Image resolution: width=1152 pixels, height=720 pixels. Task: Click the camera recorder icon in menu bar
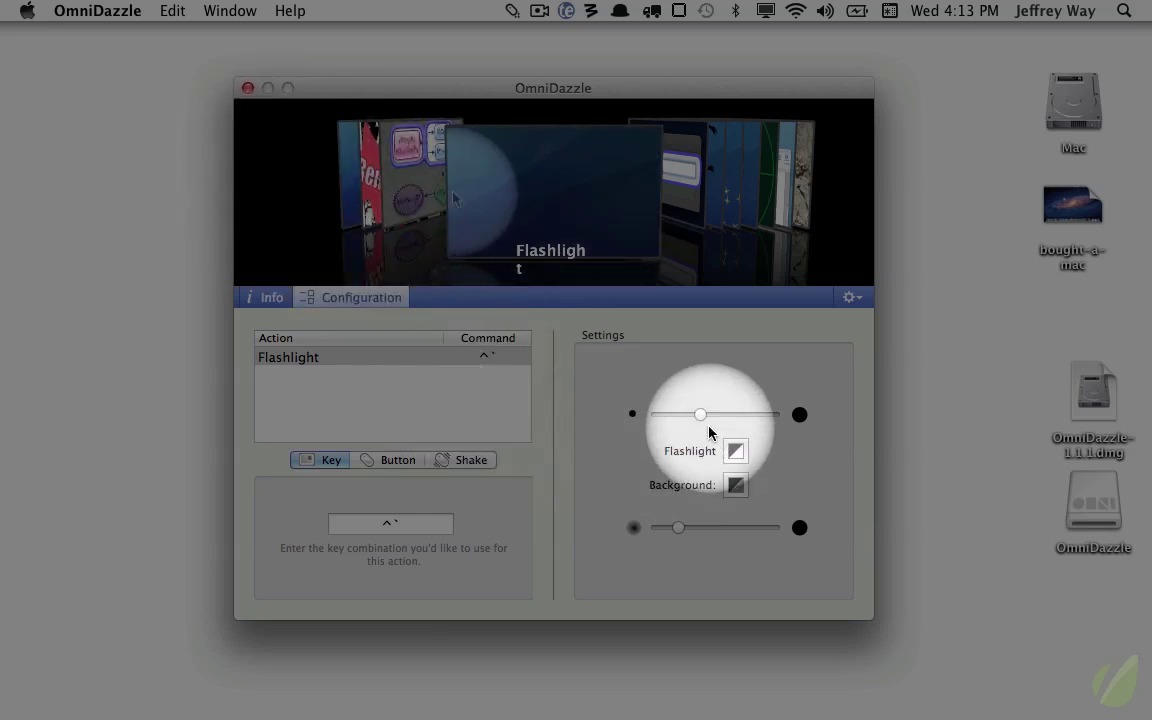539,11
